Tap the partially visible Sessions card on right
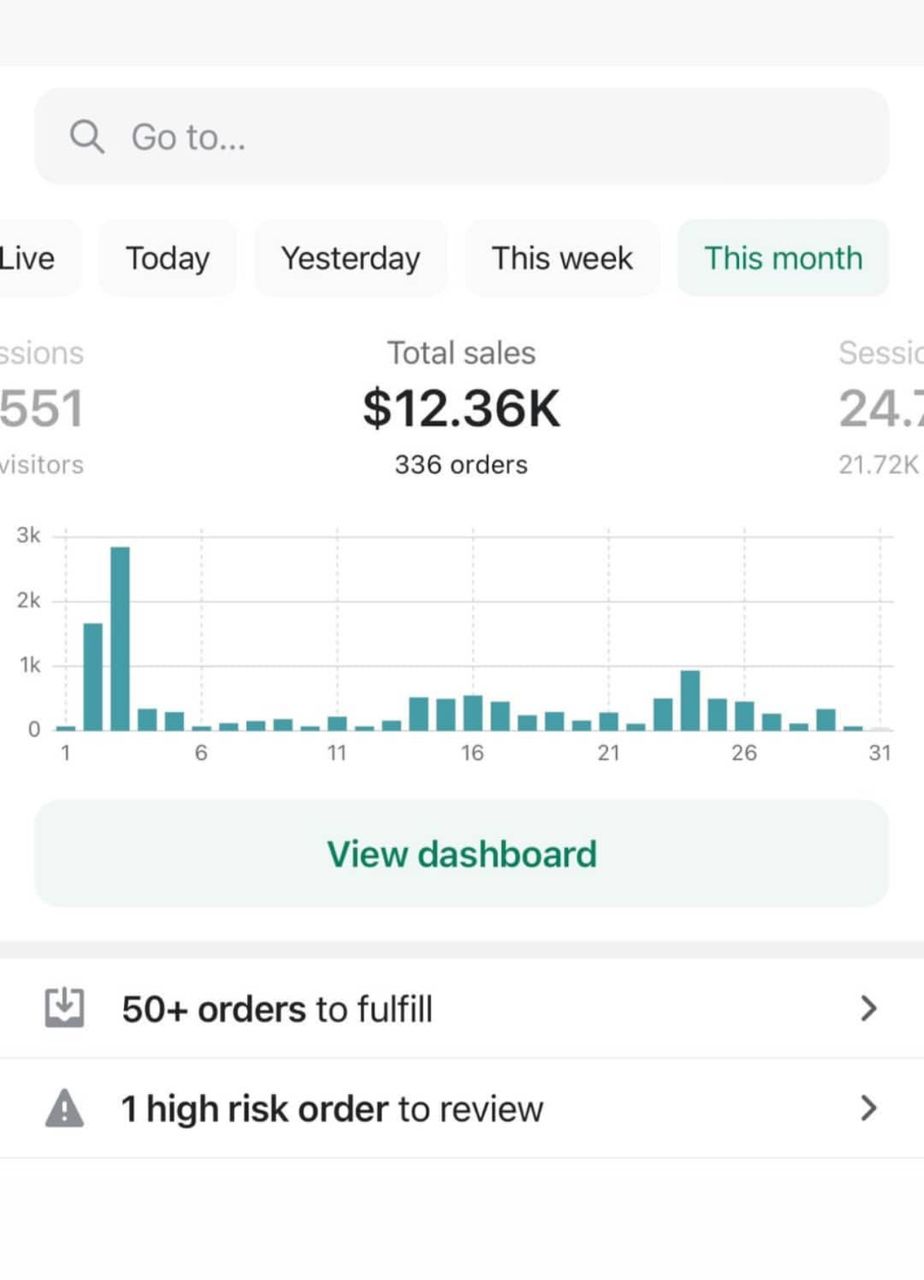 882,409
